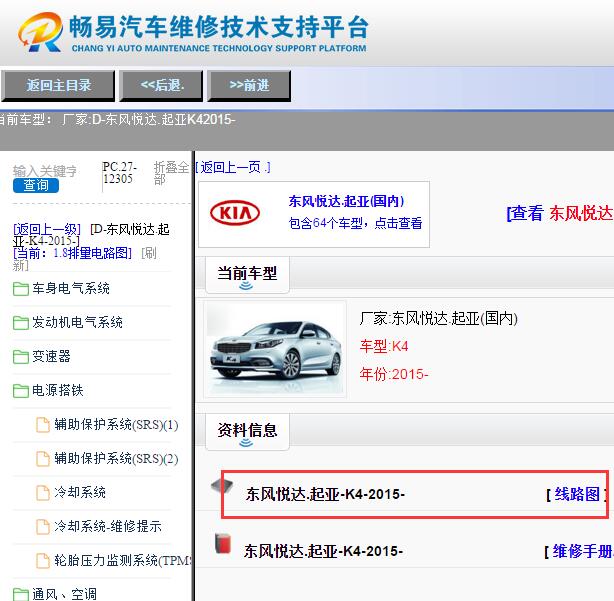This screenshot has height=601, width=614.
Task: Expand the 车身电气系统 tree node
Action: click(71, 289)
